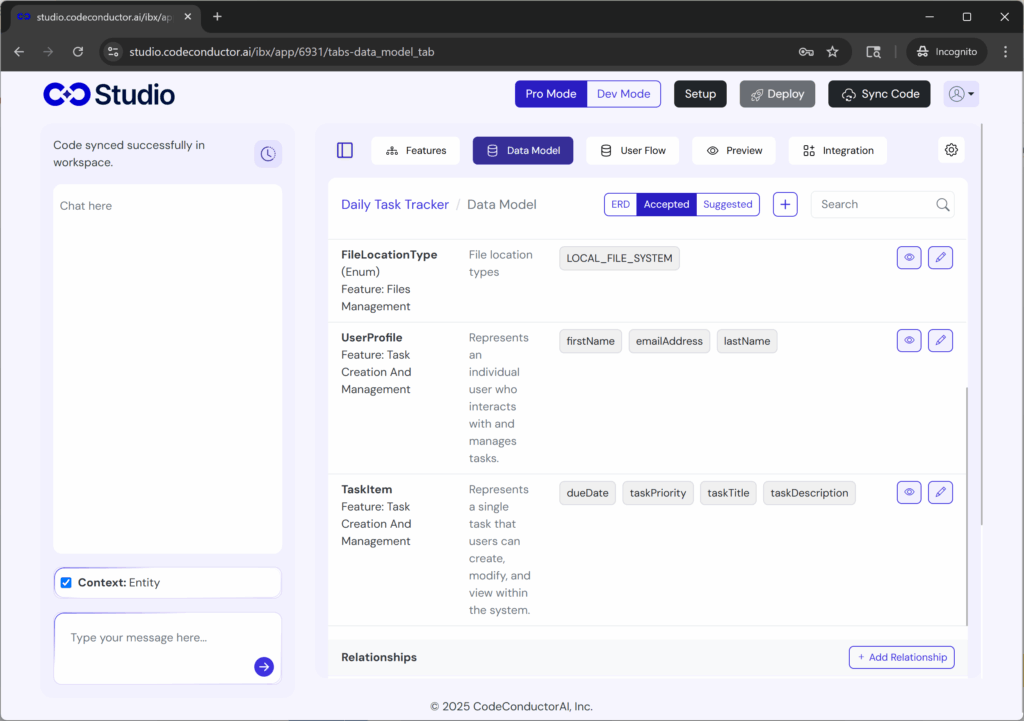Send the chat message with the arrow icon
The image size is (1024, 721).
263,666
